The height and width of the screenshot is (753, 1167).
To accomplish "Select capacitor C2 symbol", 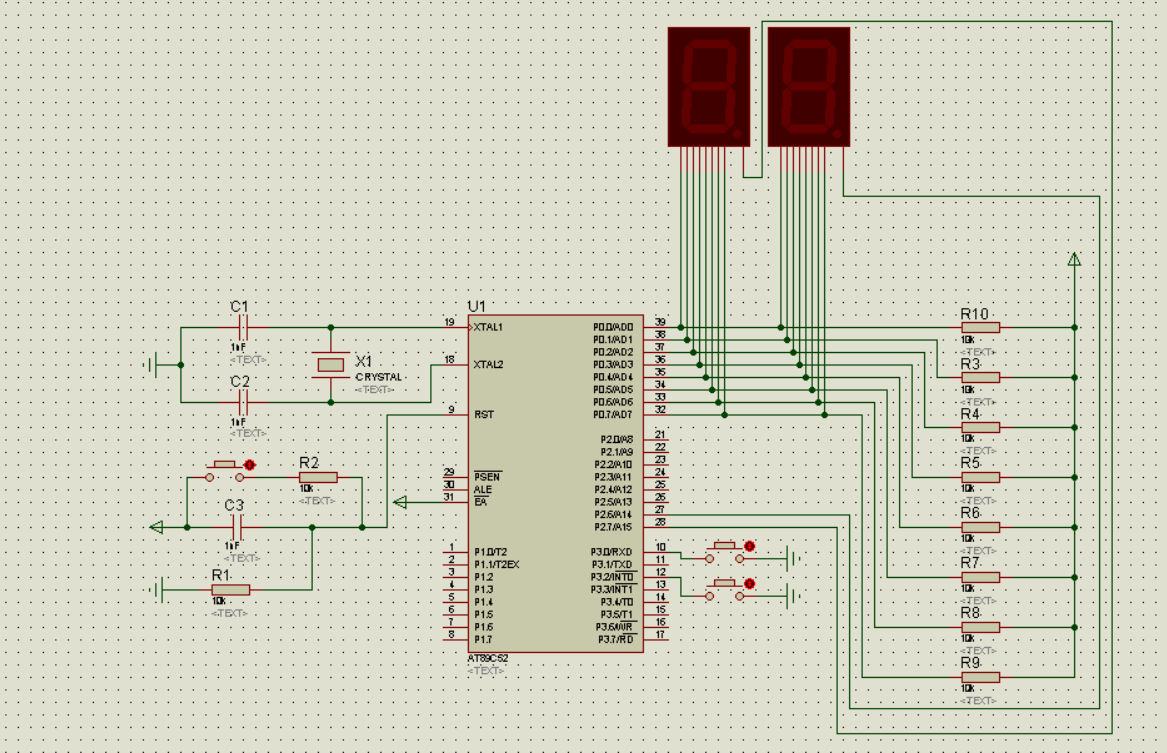I will [243, 403].
